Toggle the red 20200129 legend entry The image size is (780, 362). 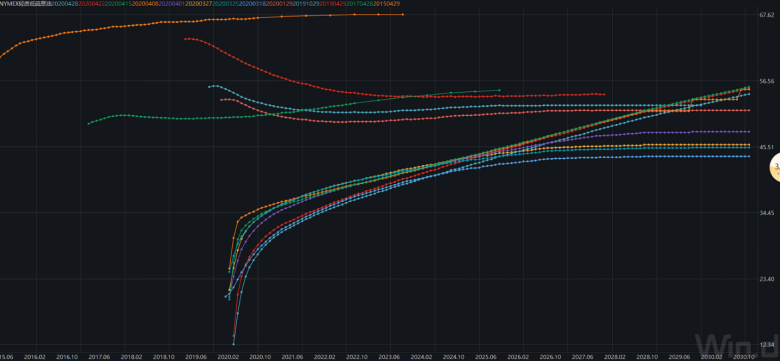pos(279,3)
